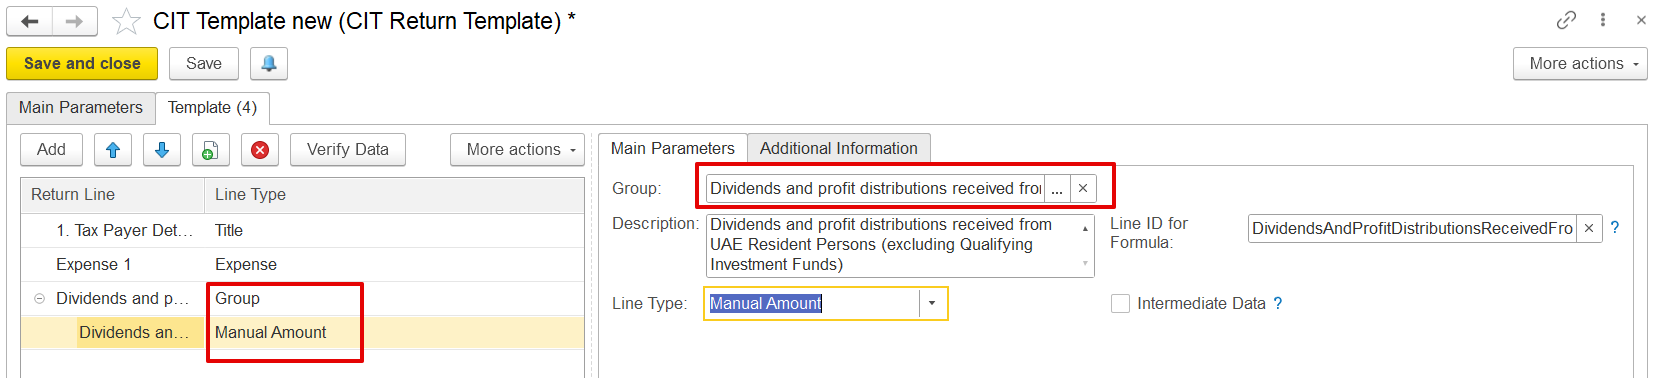Delete selected line with red X icon

click(260, 150)
